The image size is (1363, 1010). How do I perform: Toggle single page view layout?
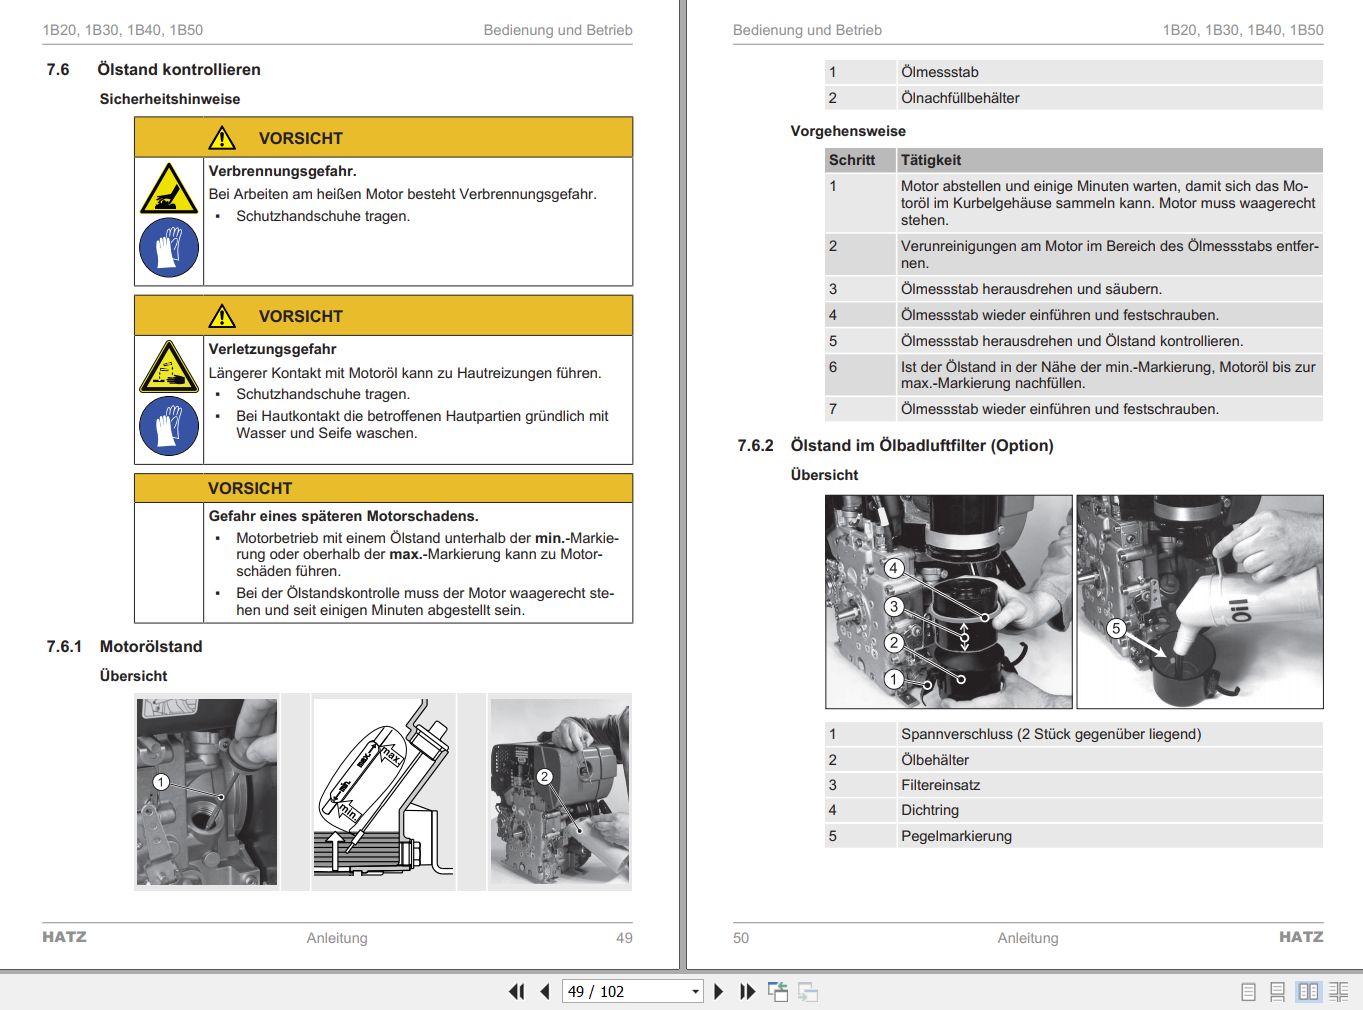point(1248,991)
